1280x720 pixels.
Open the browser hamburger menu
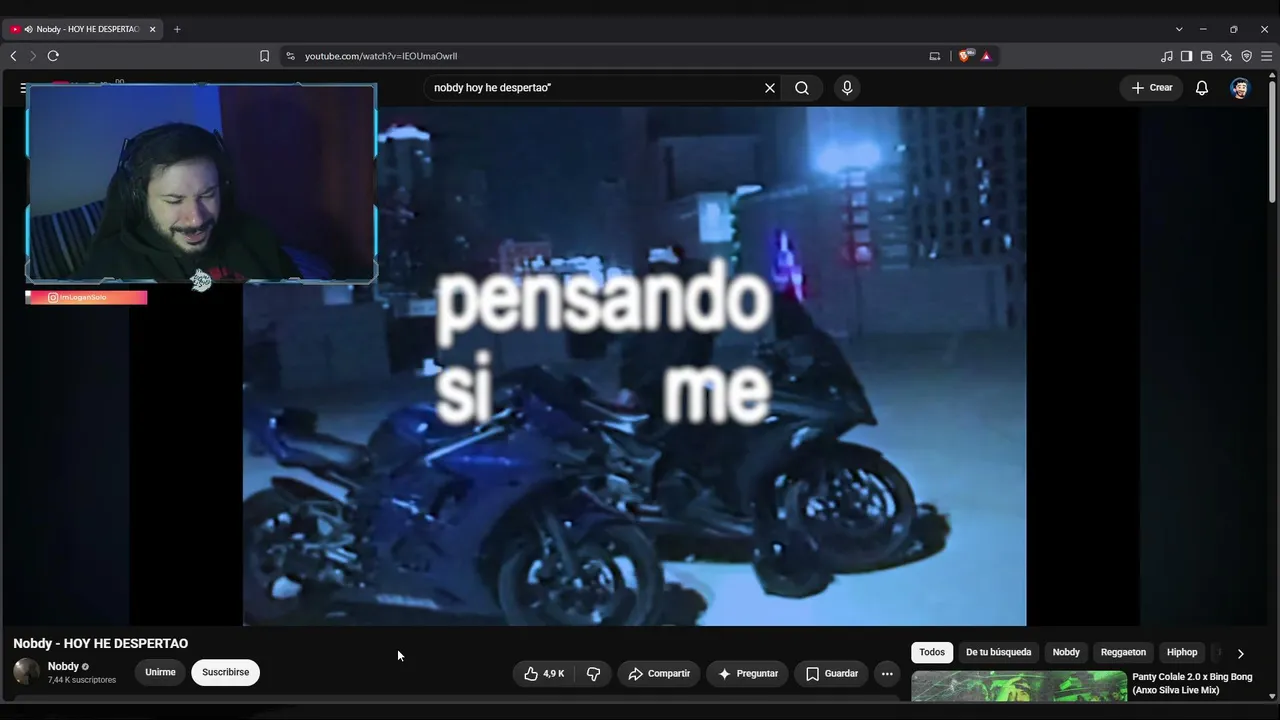[1267, 56]
